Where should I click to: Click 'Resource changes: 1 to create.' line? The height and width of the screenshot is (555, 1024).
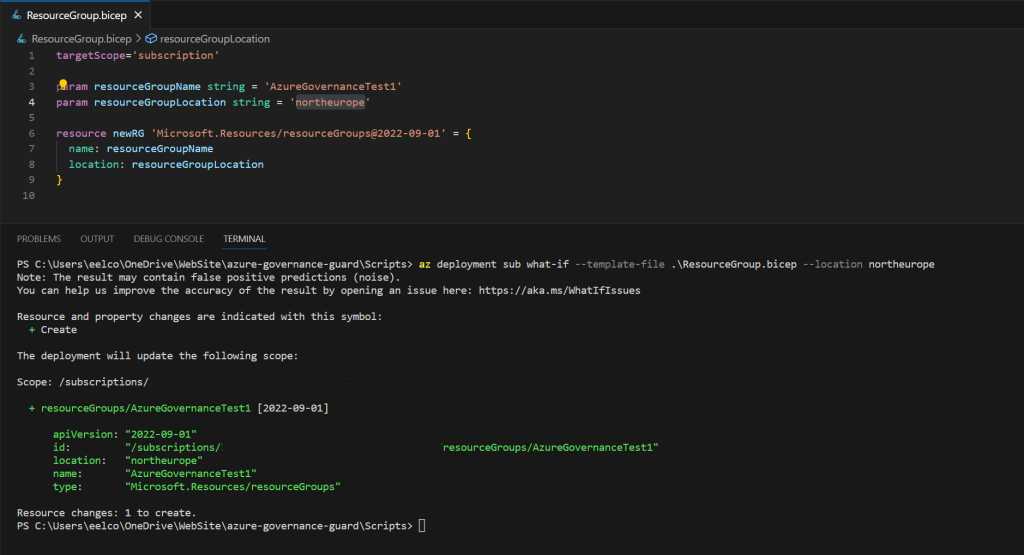coord(106,513)
